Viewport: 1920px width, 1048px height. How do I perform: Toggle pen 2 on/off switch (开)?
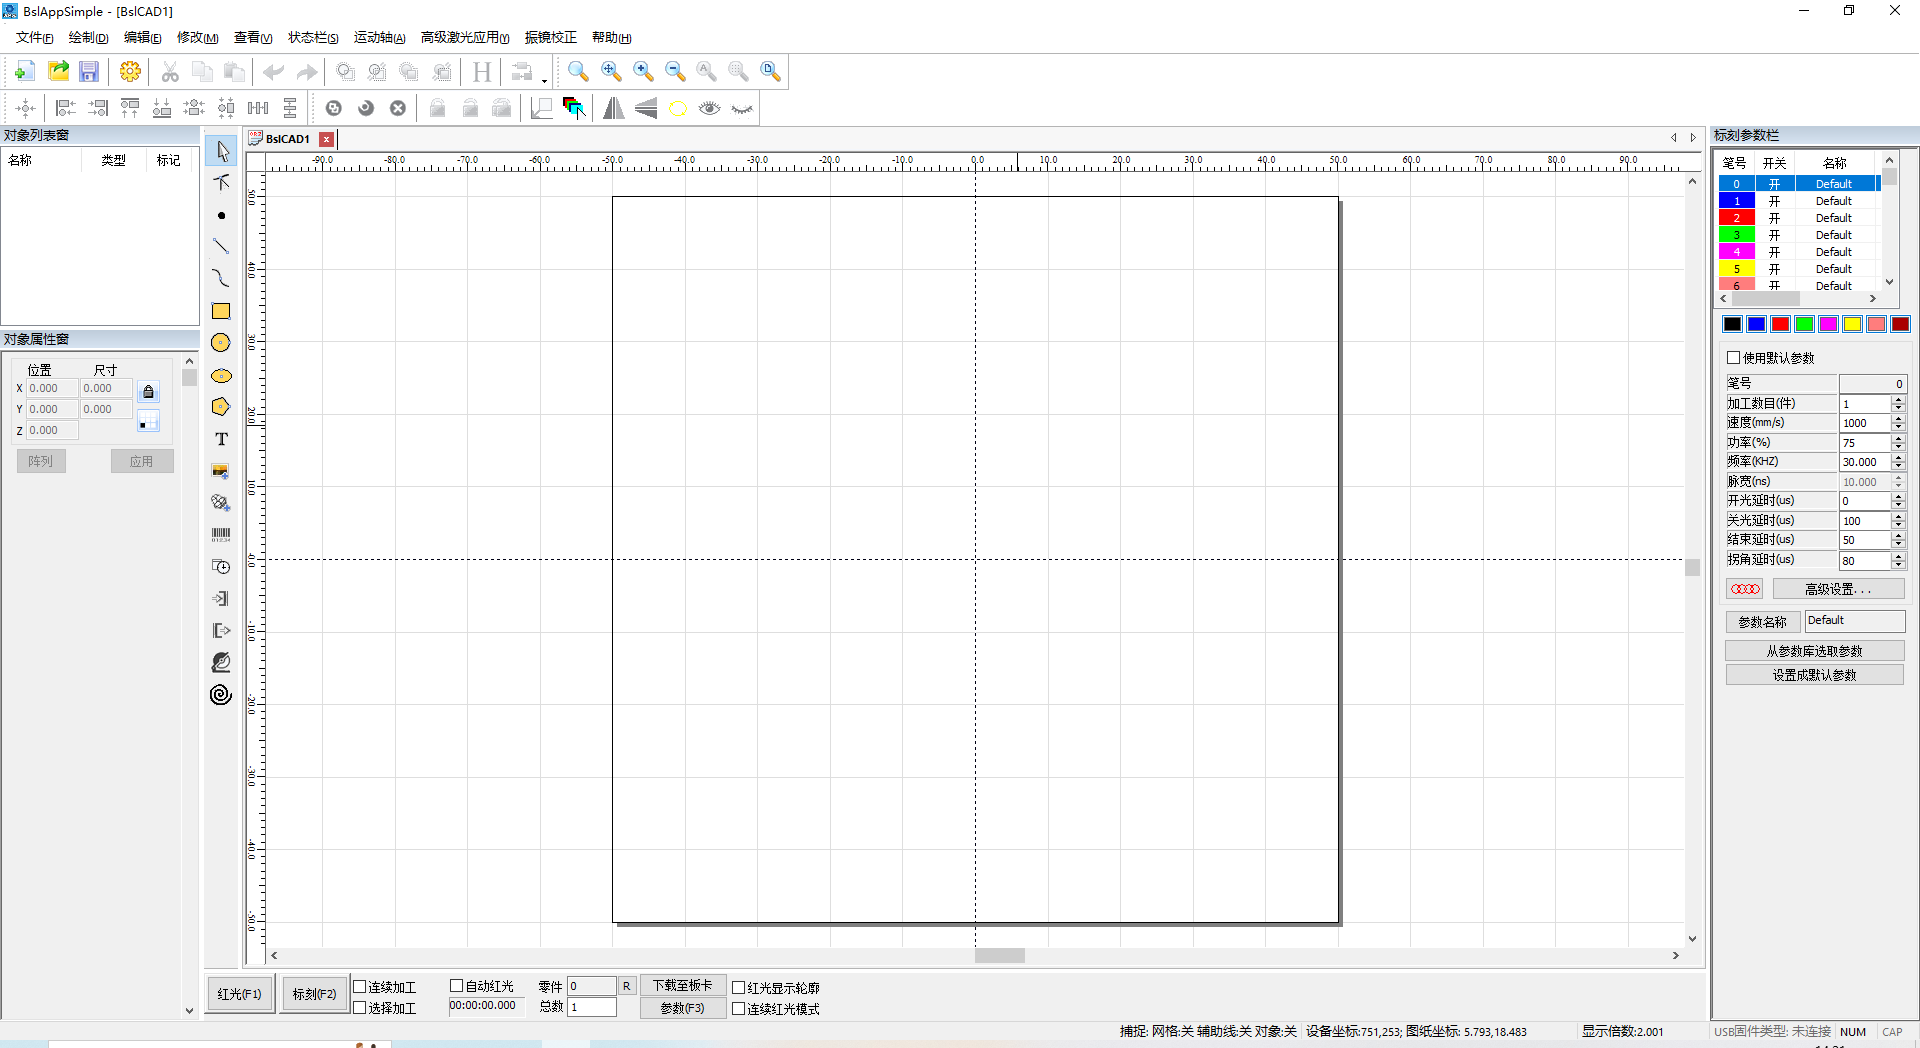tap(1774, 218)
